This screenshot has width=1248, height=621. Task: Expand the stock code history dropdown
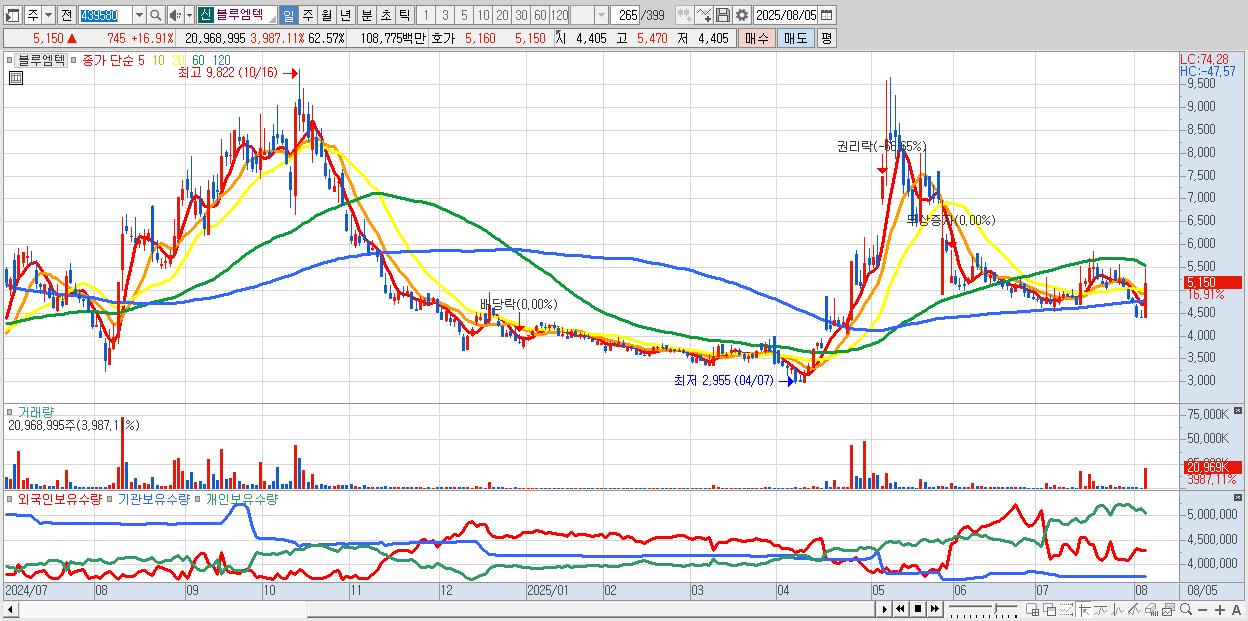[139, 15]
